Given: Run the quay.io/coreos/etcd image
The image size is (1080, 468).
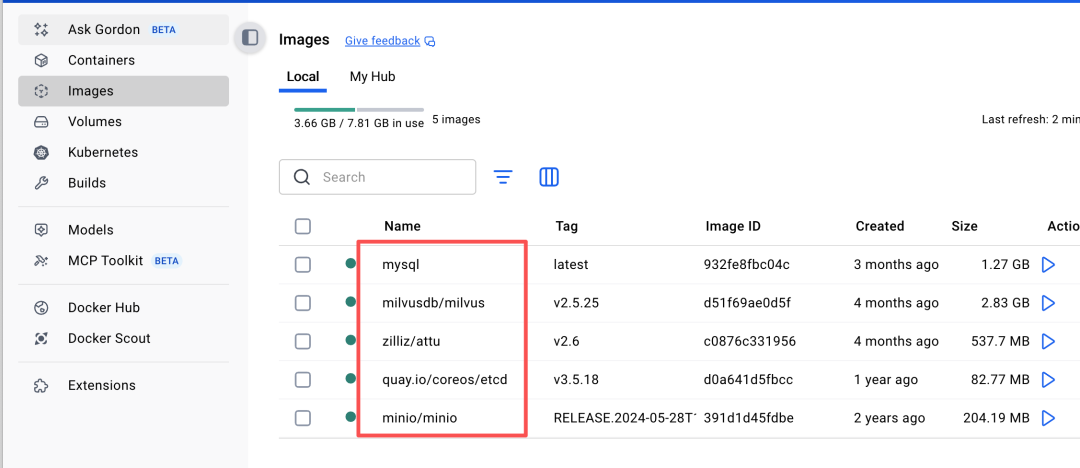Looking at the screenshot, I should click(x=1048, y=379).
